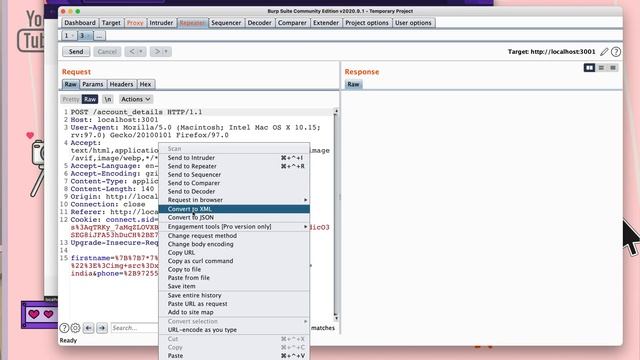Viewport: 640px width, 360px height.
Task: Add new Repeater tab with ... button
Action: pos(99,36)
